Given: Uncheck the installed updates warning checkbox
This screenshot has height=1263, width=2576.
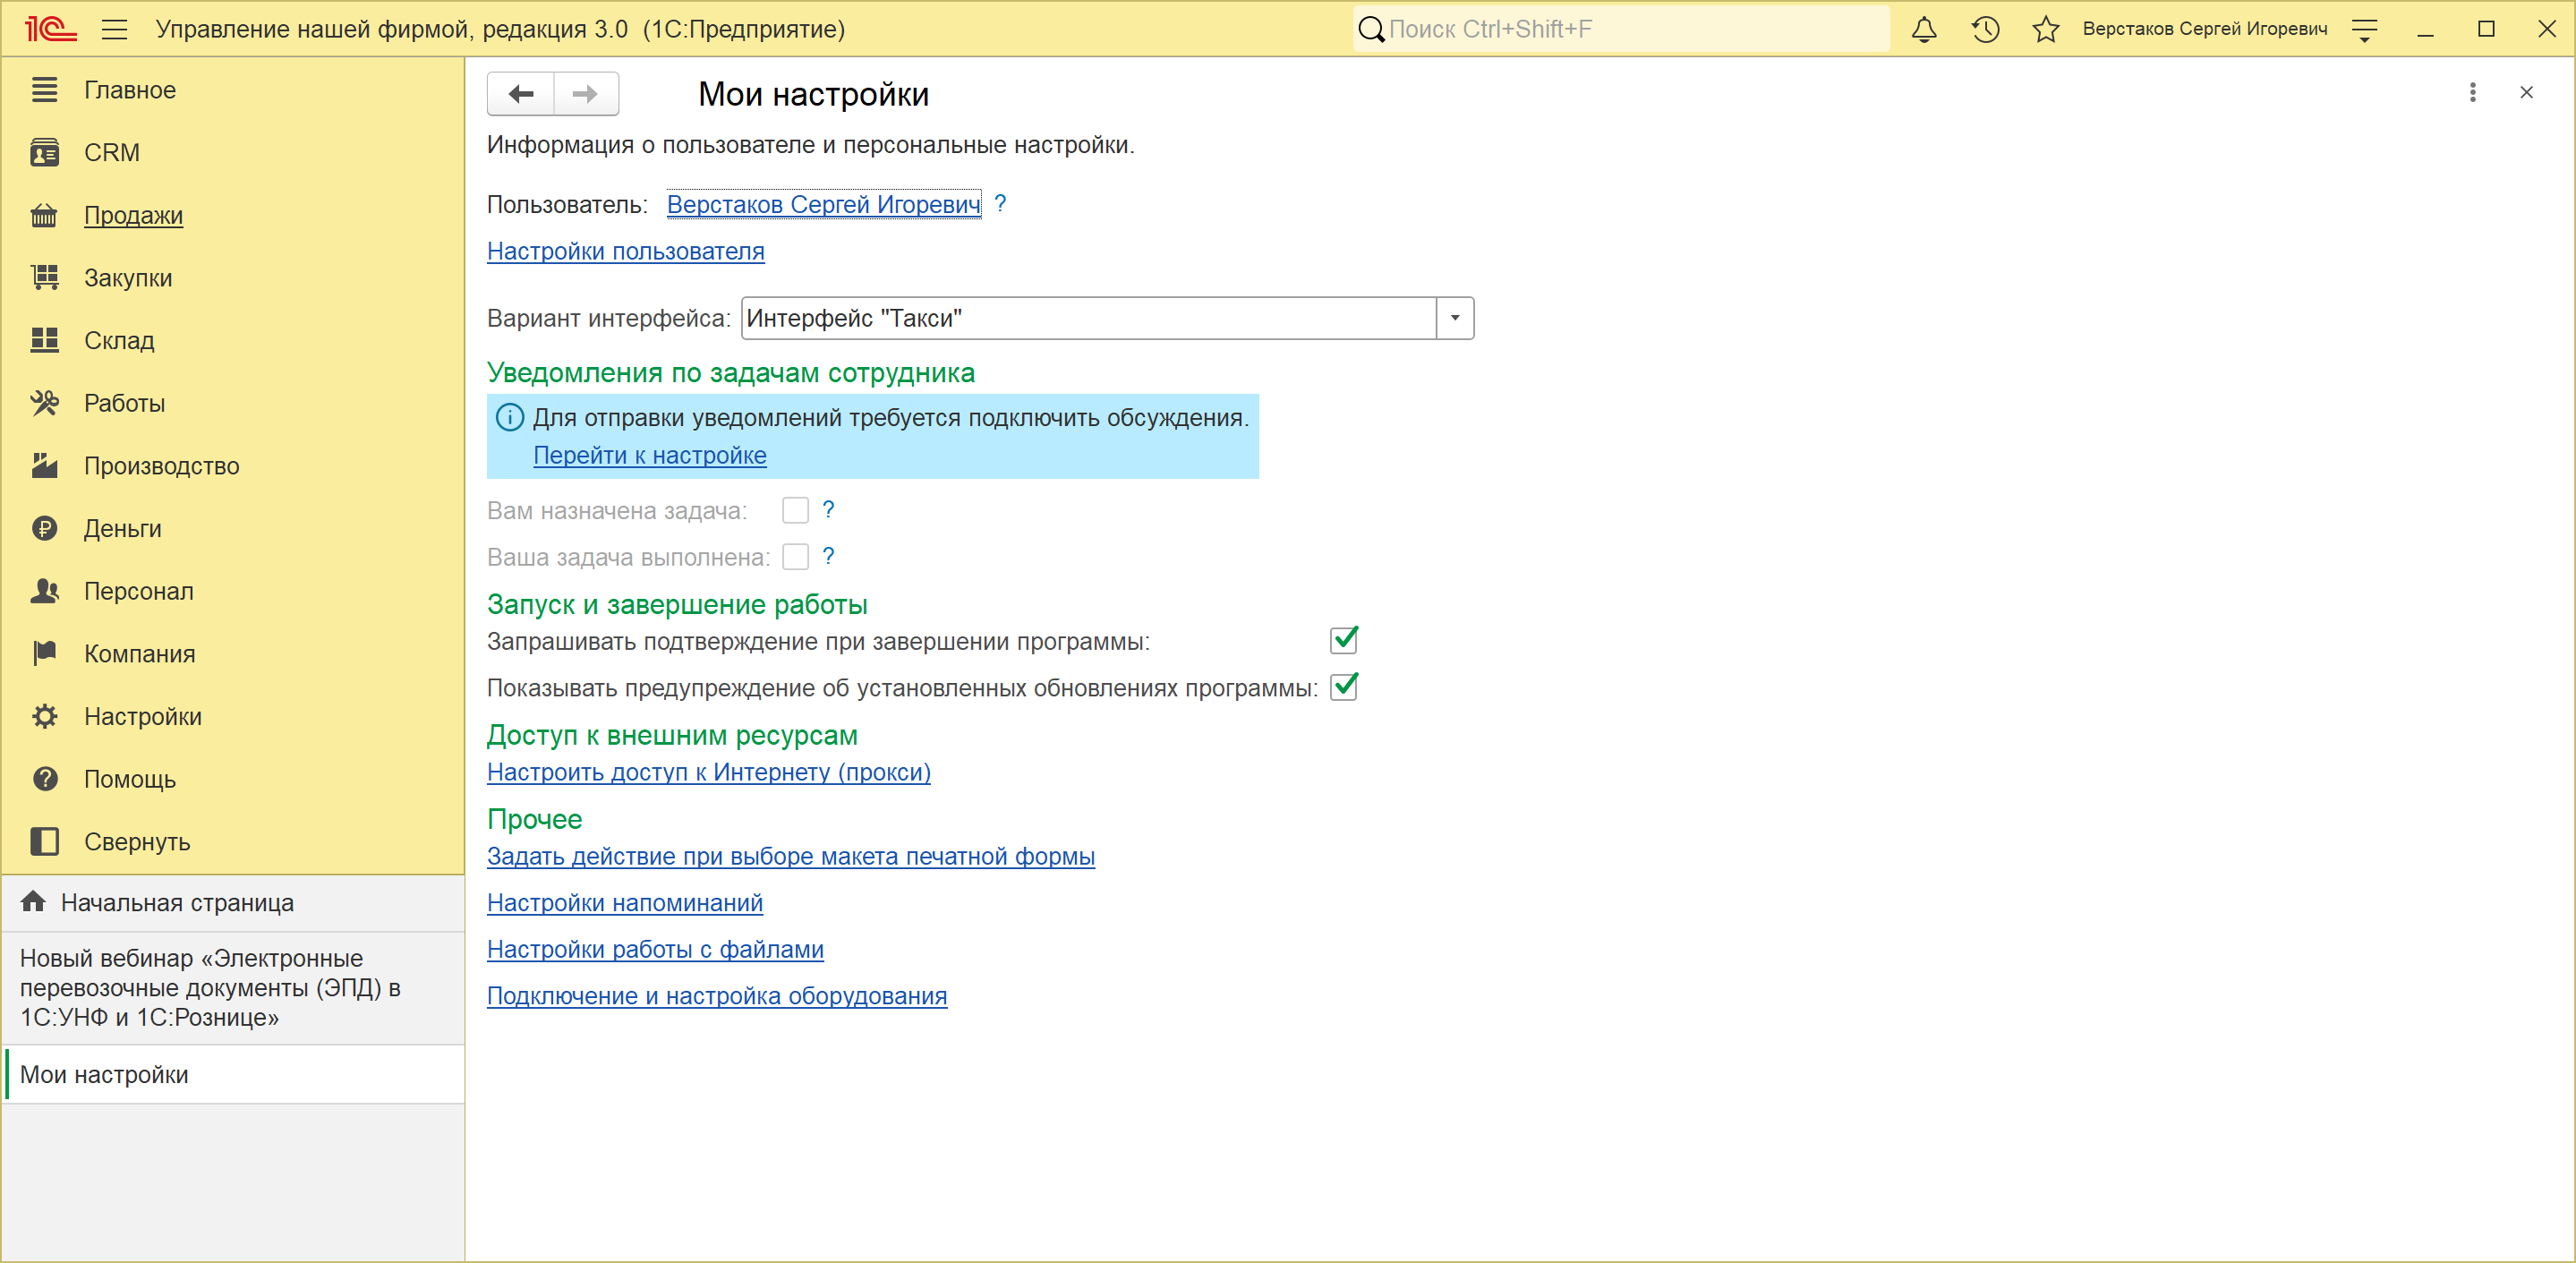Looking at the screenshot, I should [1344, 687].
